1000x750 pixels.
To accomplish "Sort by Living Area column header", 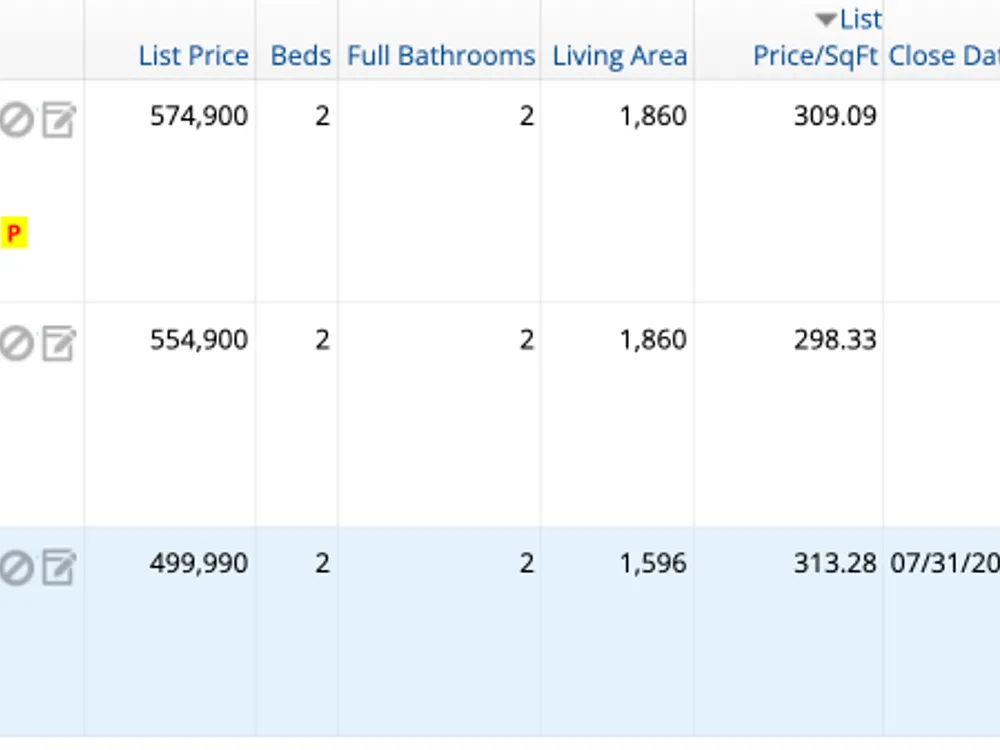I will point(620,56).
